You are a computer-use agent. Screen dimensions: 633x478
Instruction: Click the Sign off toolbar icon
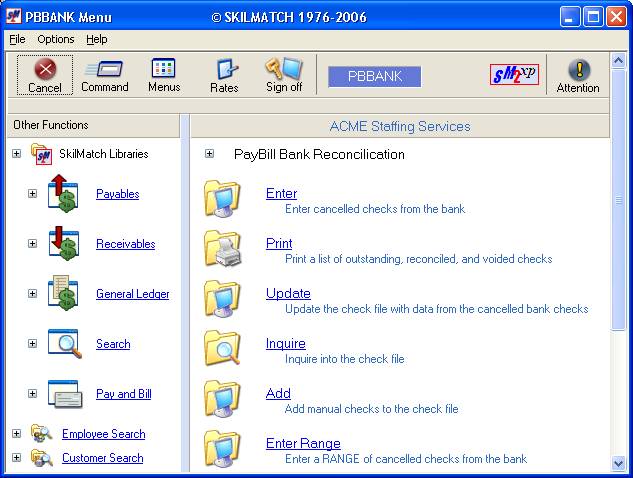pyautogui.click(x=284, y=68)
